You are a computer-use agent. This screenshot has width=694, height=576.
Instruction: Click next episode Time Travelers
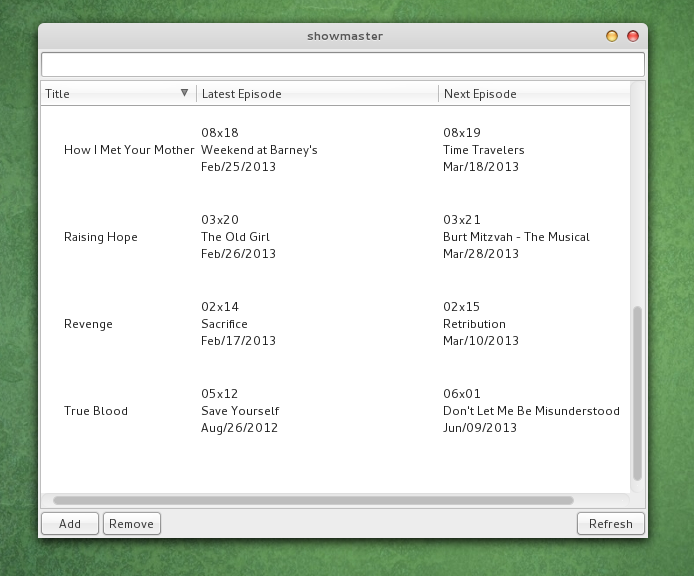(x=484, y=150)
